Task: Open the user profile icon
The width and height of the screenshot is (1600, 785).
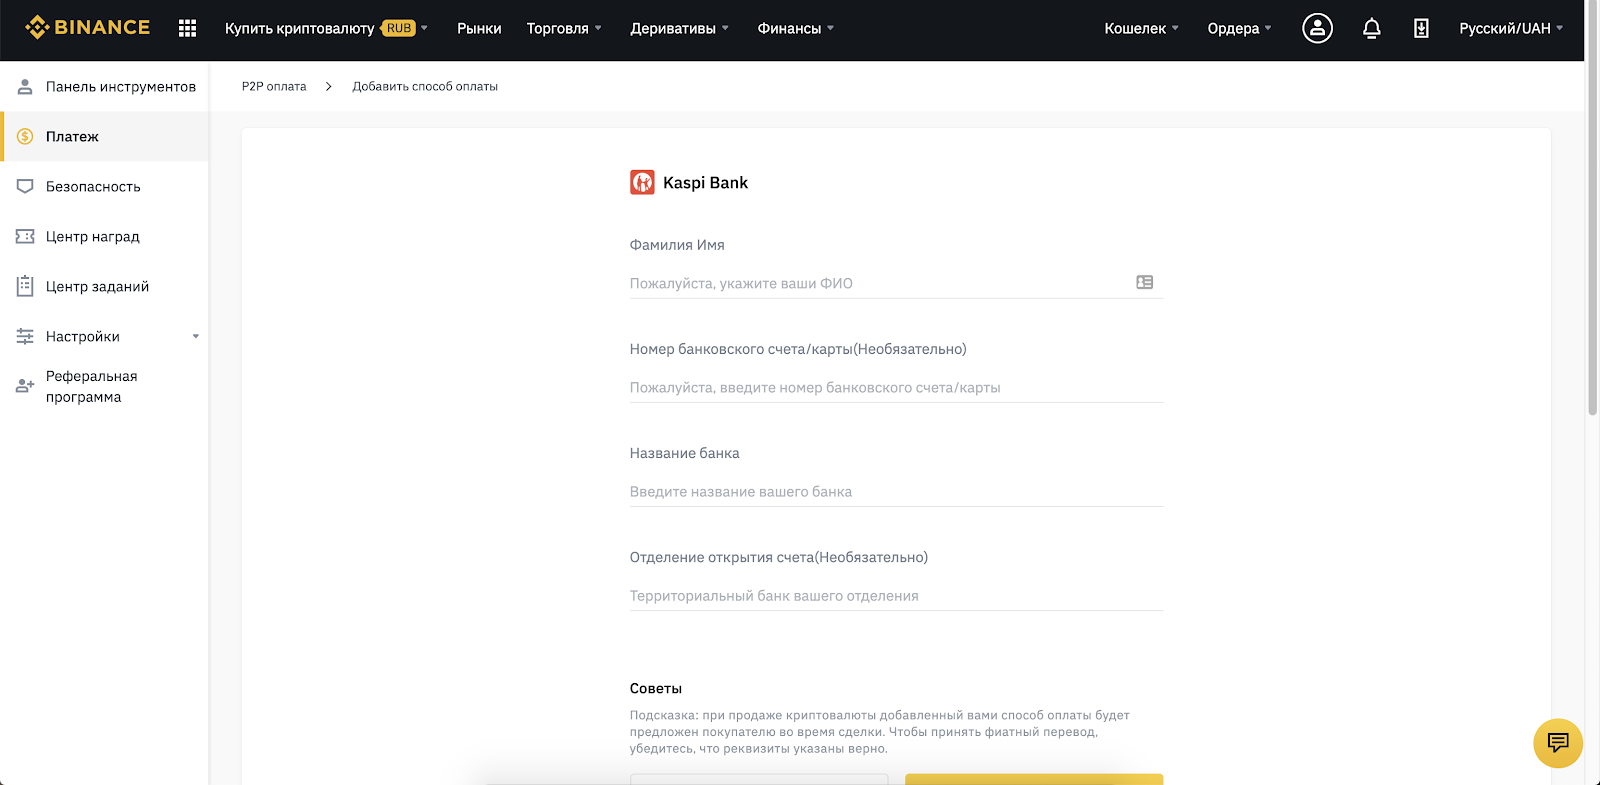Action: (1317, 28)
